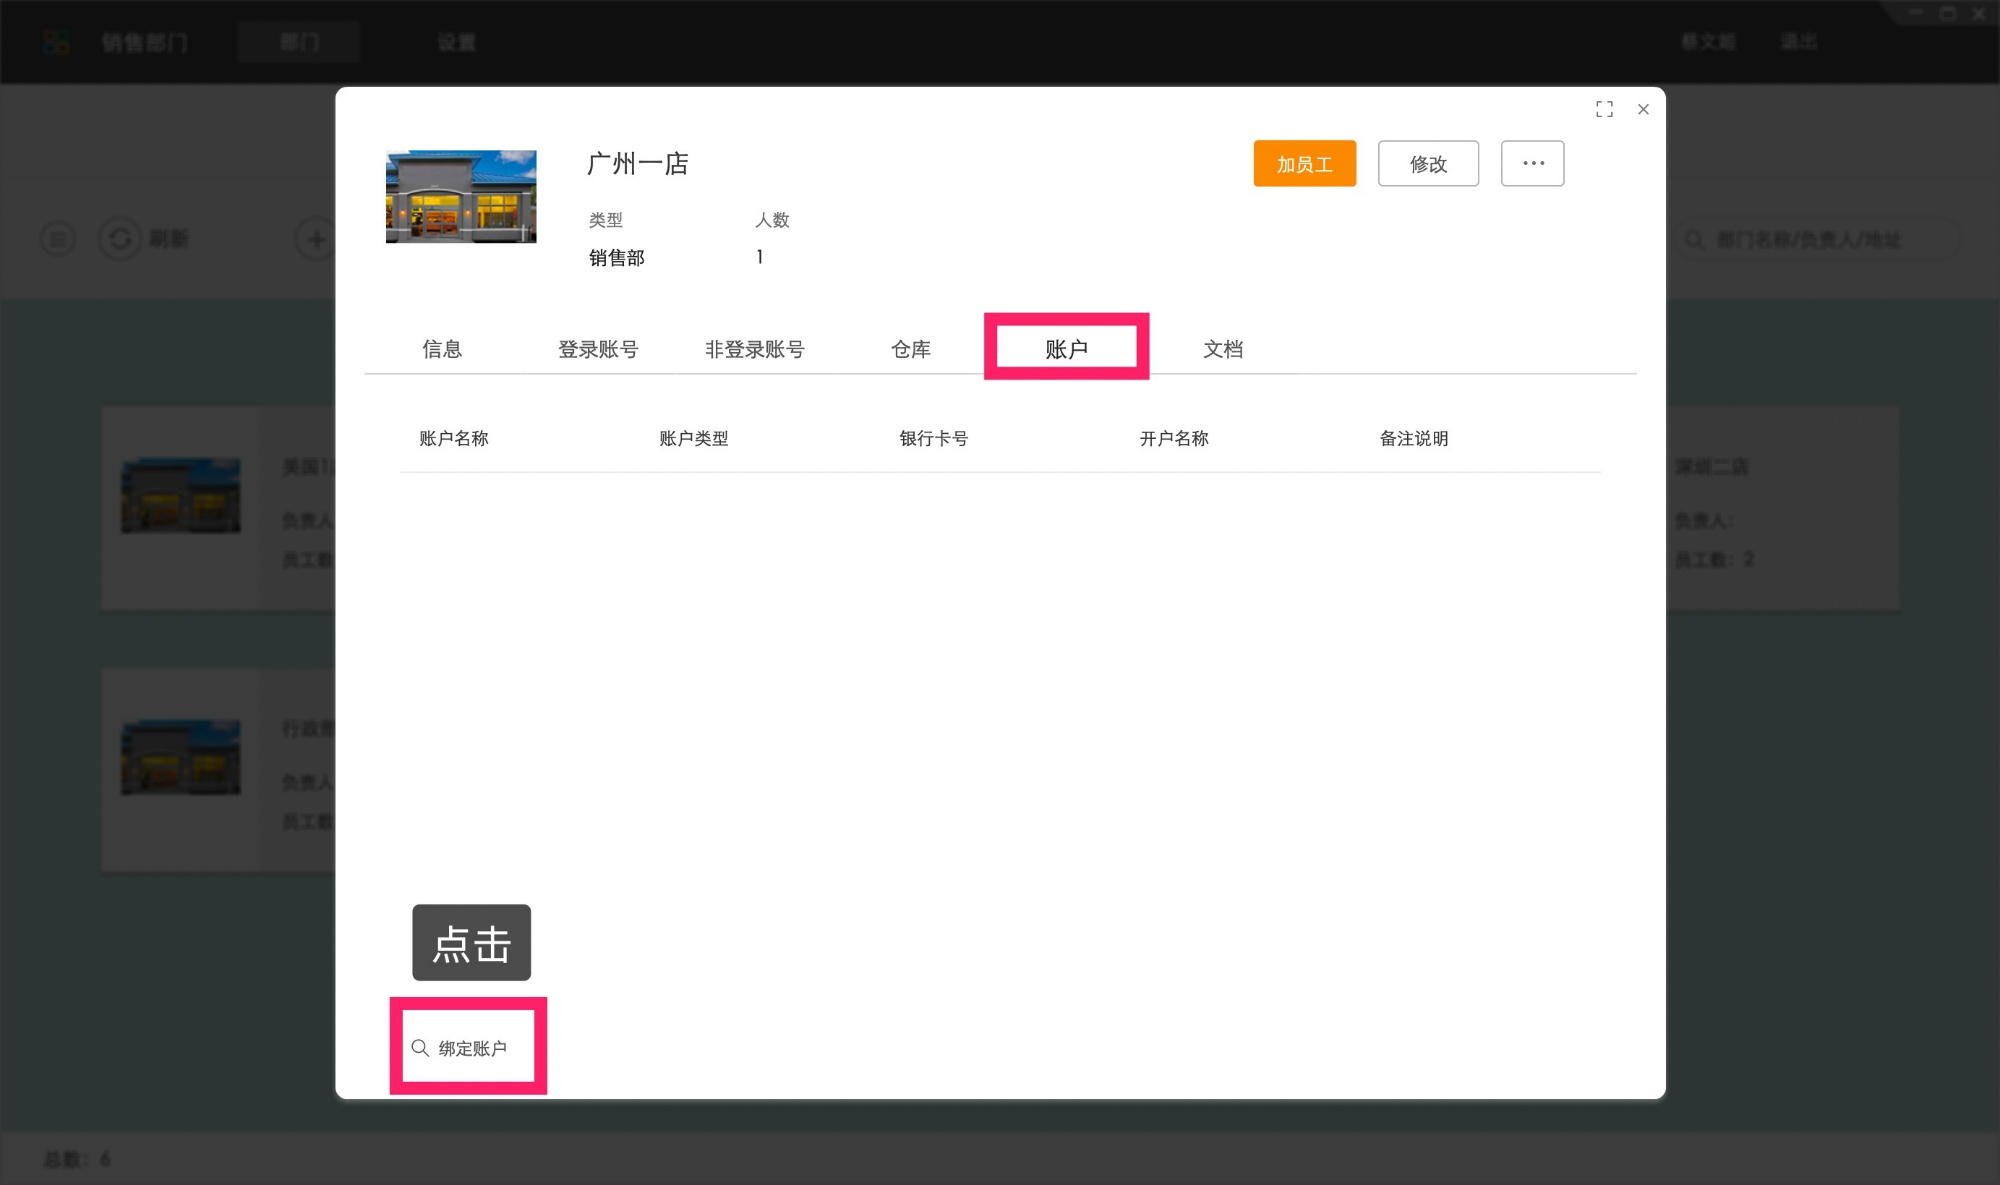This screenshot has width=2000, height=1185.
Task: Select the 仓库 tab
Action: (910, 348)
